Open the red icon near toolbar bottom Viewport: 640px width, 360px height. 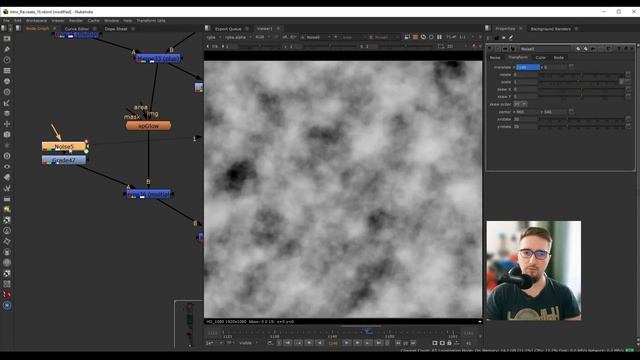[7, 294]
